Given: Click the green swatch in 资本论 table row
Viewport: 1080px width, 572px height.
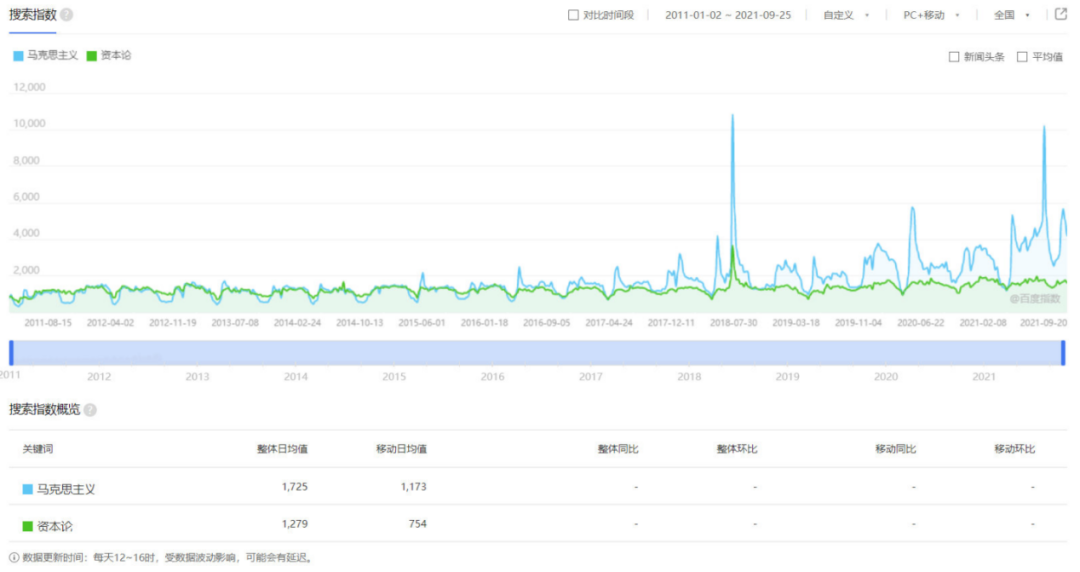Looking at the screenshot, I should (x=28, y=527).
